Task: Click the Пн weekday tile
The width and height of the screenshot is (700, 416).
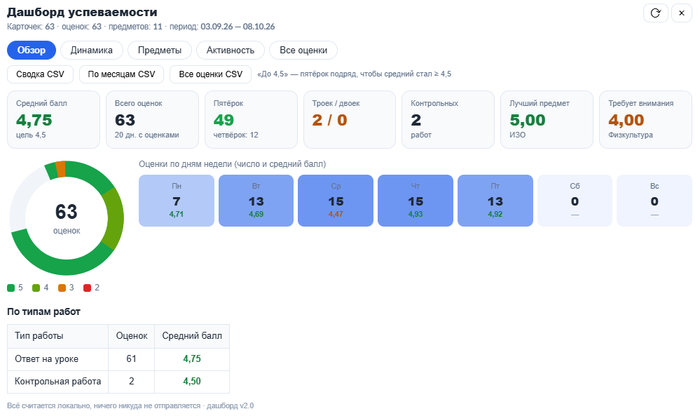Action: 176,200
